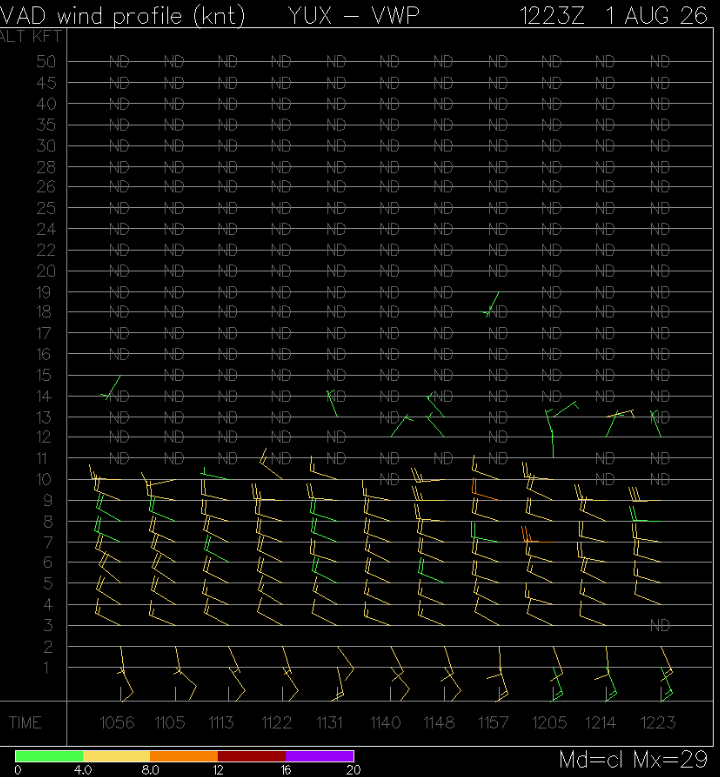
Task: Click the 11 kft altitude label
Action: (x=44, y=458)
